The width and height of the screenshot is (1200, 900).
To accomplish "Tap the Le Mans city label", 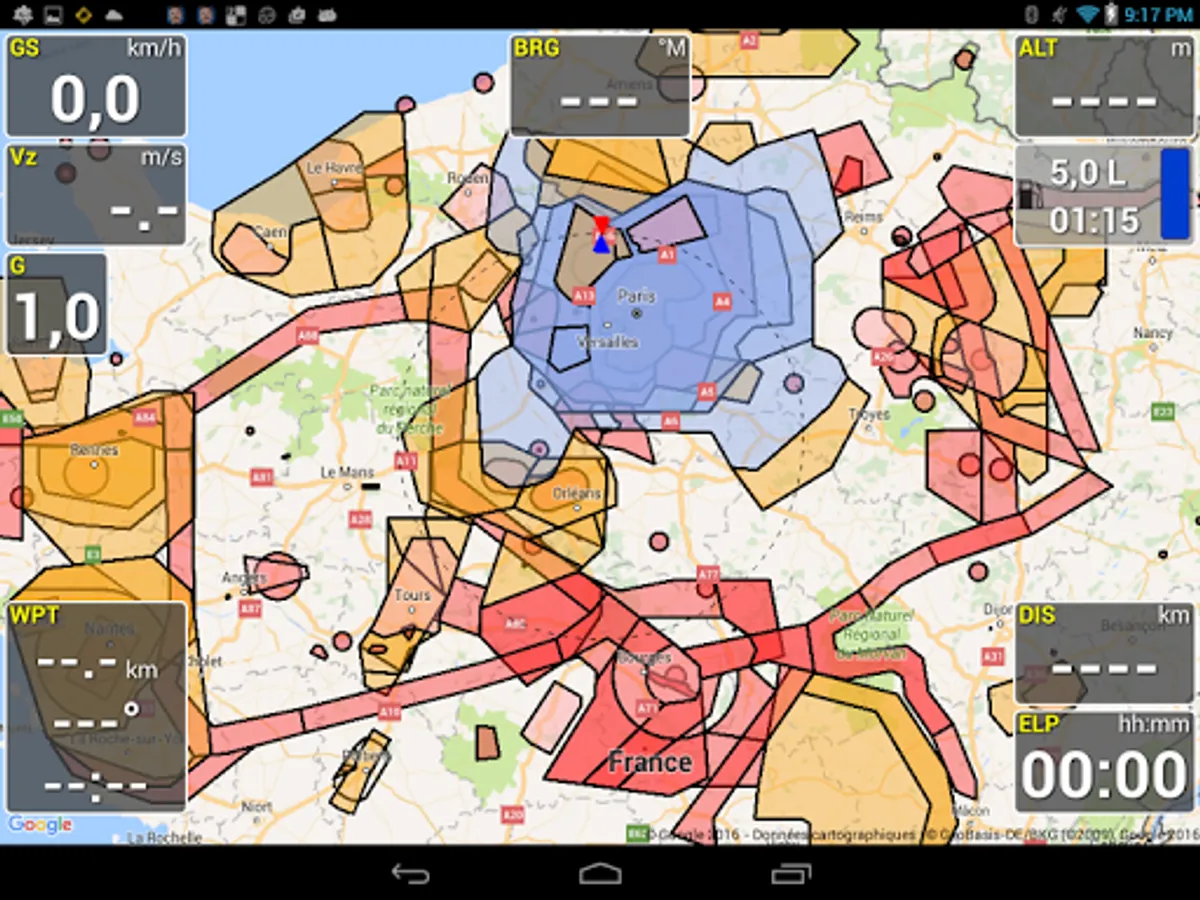I will click(x=347, y=472).
